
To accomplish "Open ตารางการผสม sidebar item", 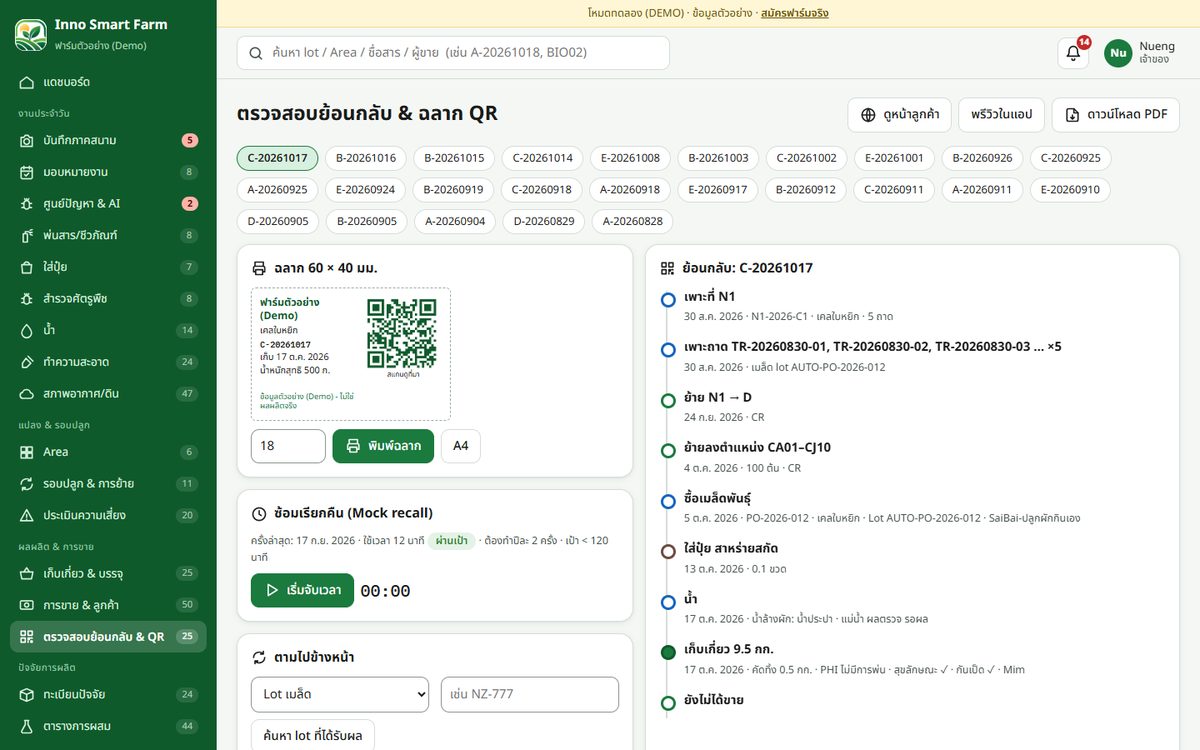I will (108, 726).
